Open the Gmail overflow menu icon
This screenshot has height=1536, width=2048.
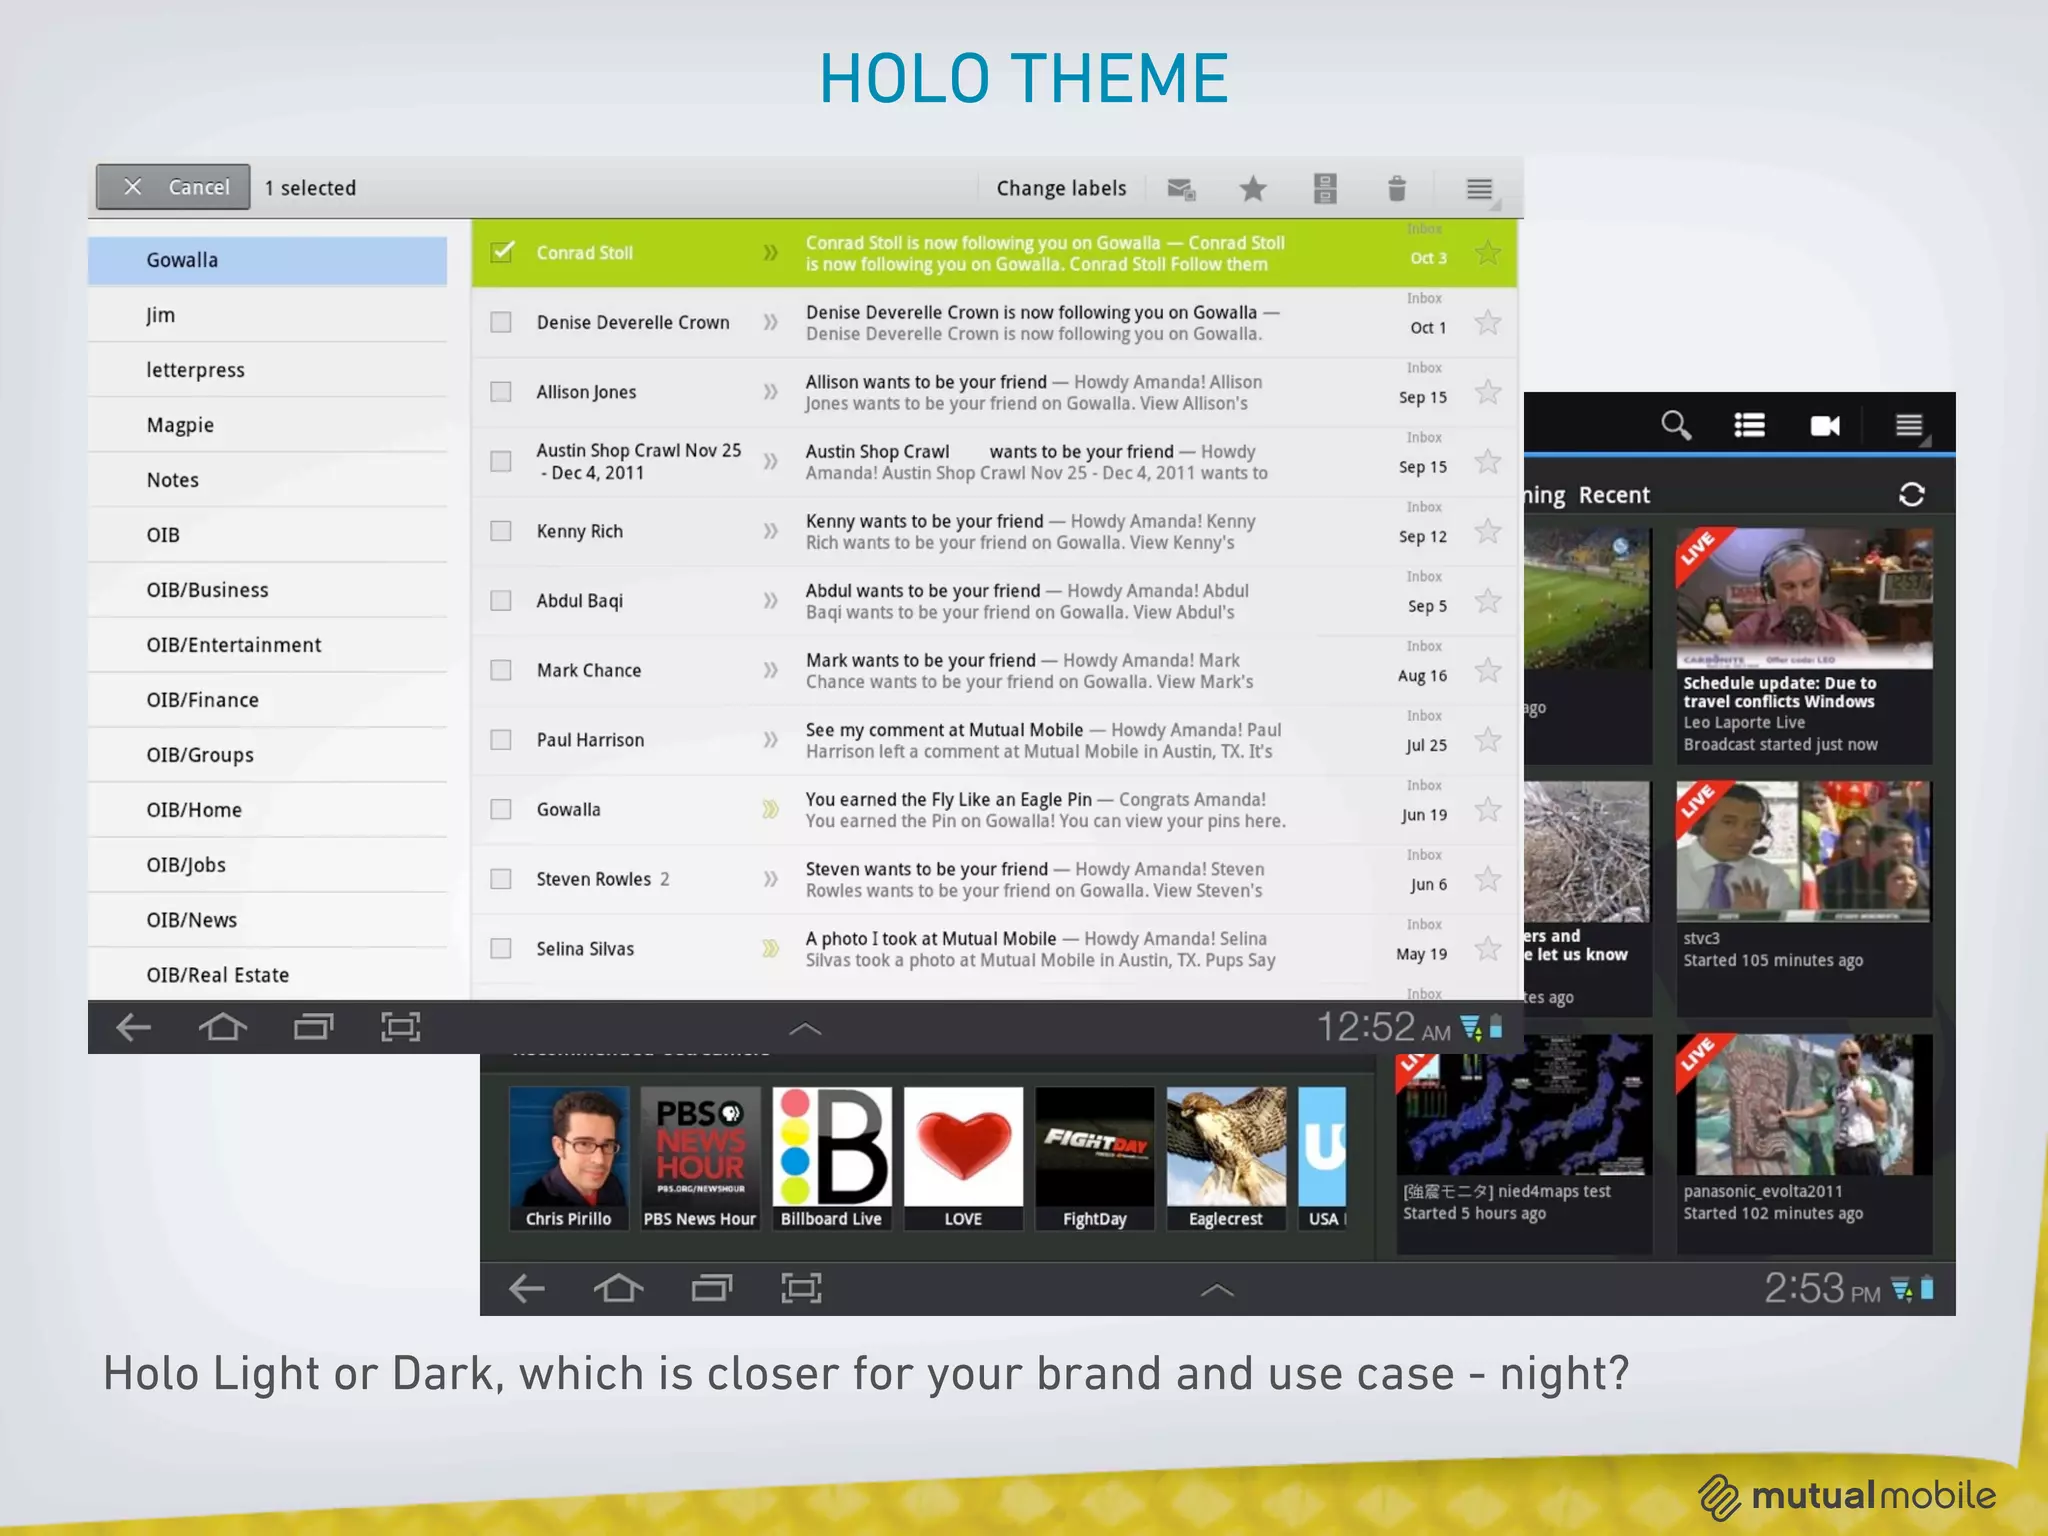point(1480,188)
